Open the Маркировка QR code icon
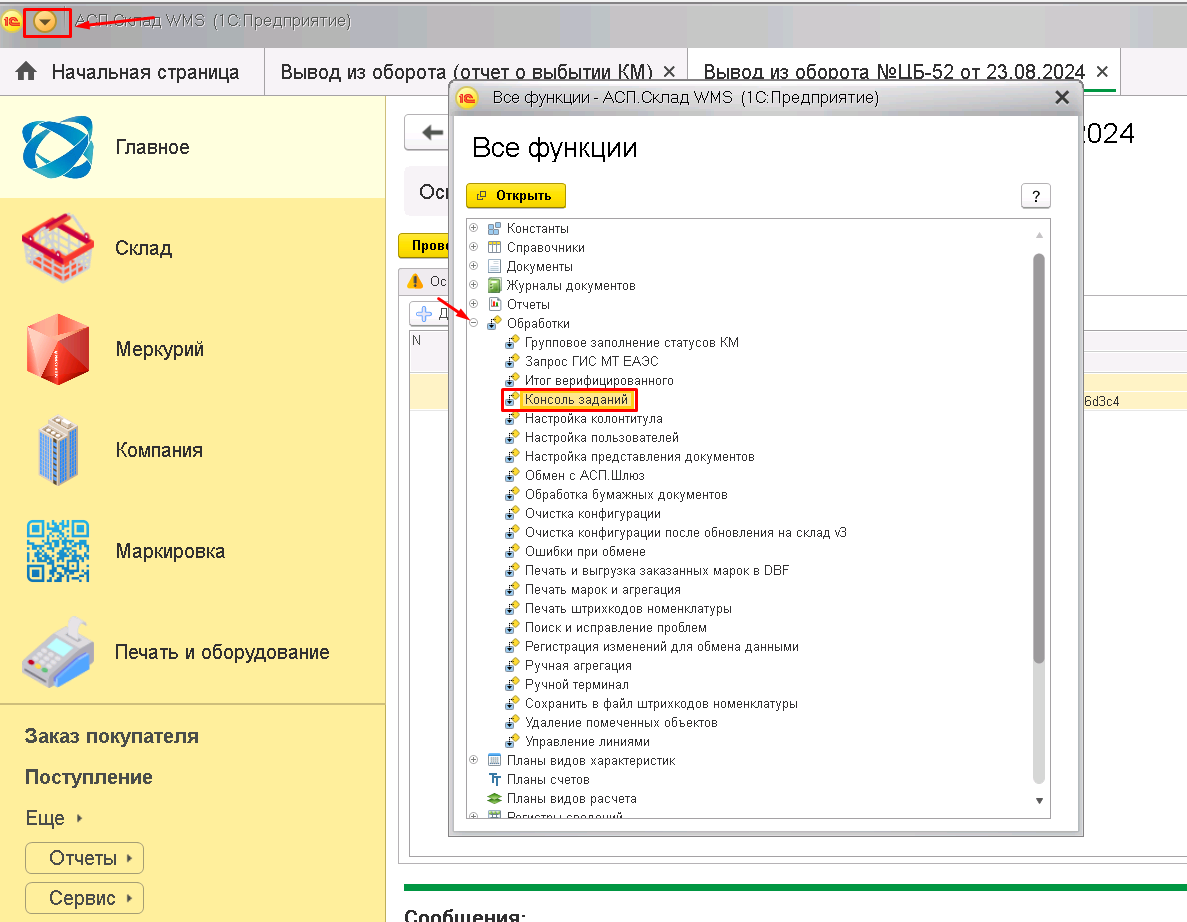This screenshot has width=1187, height=922. (58, 551)
